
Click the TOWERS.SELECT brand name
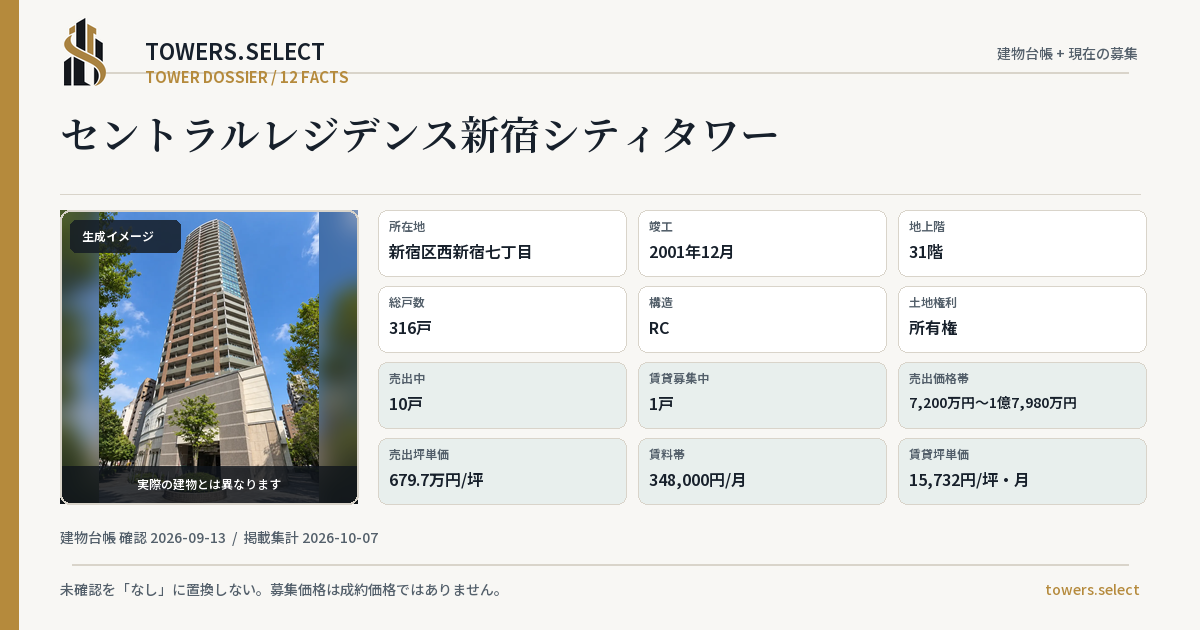(x=235, y=52)
